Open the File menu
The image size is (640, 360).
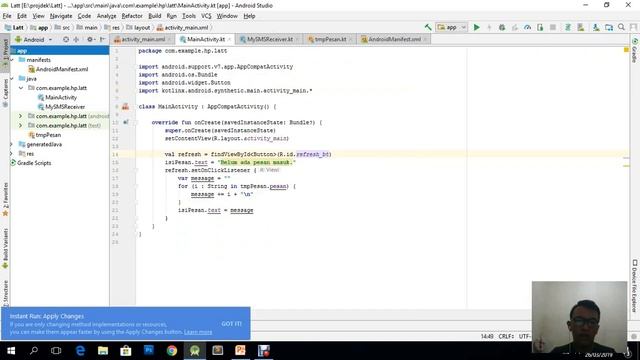(x=7, y=16)
